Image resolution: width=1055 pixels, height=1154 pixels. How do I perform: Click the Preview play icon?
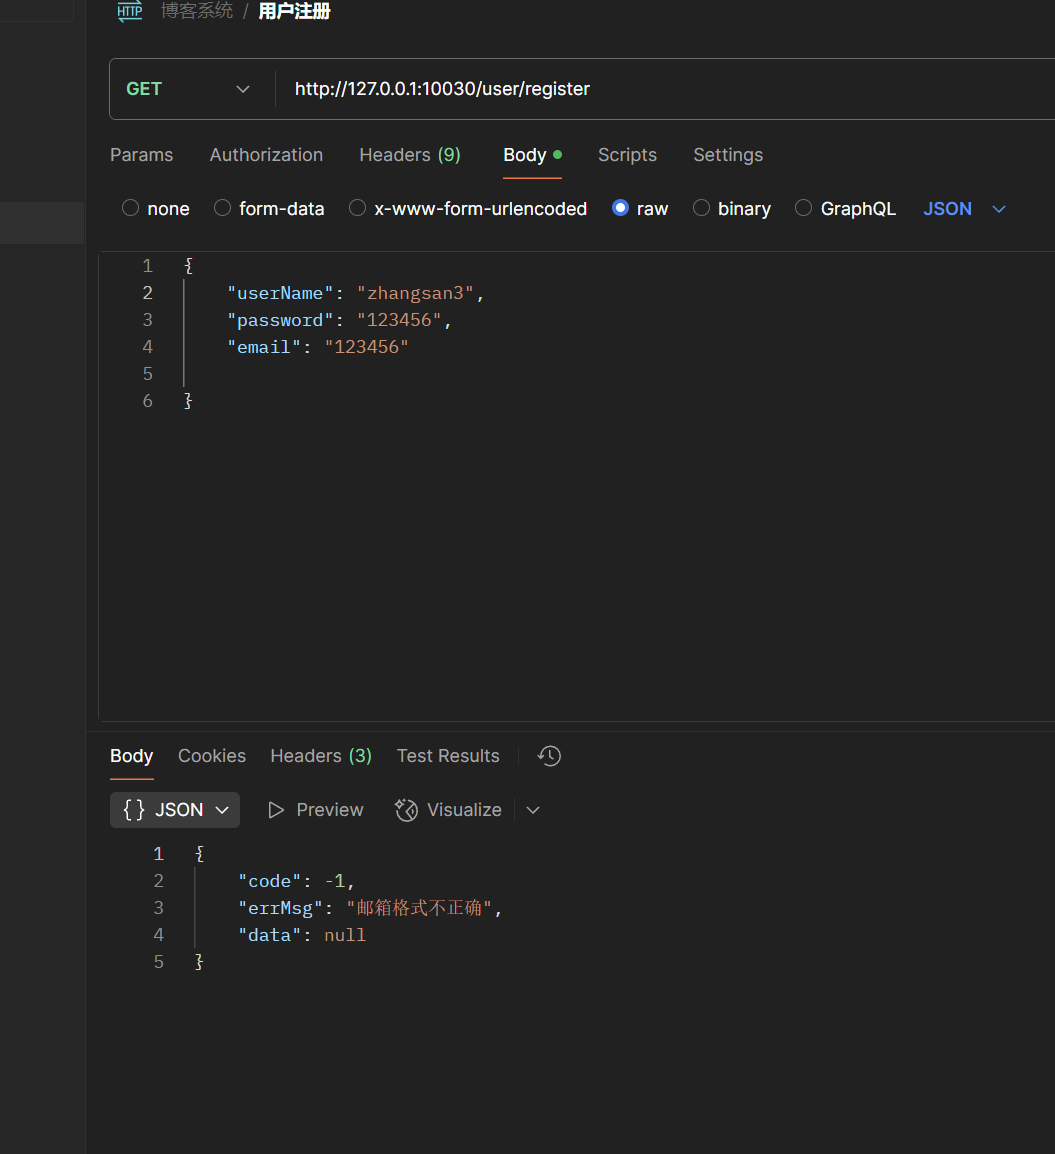(x=276, y=810)
